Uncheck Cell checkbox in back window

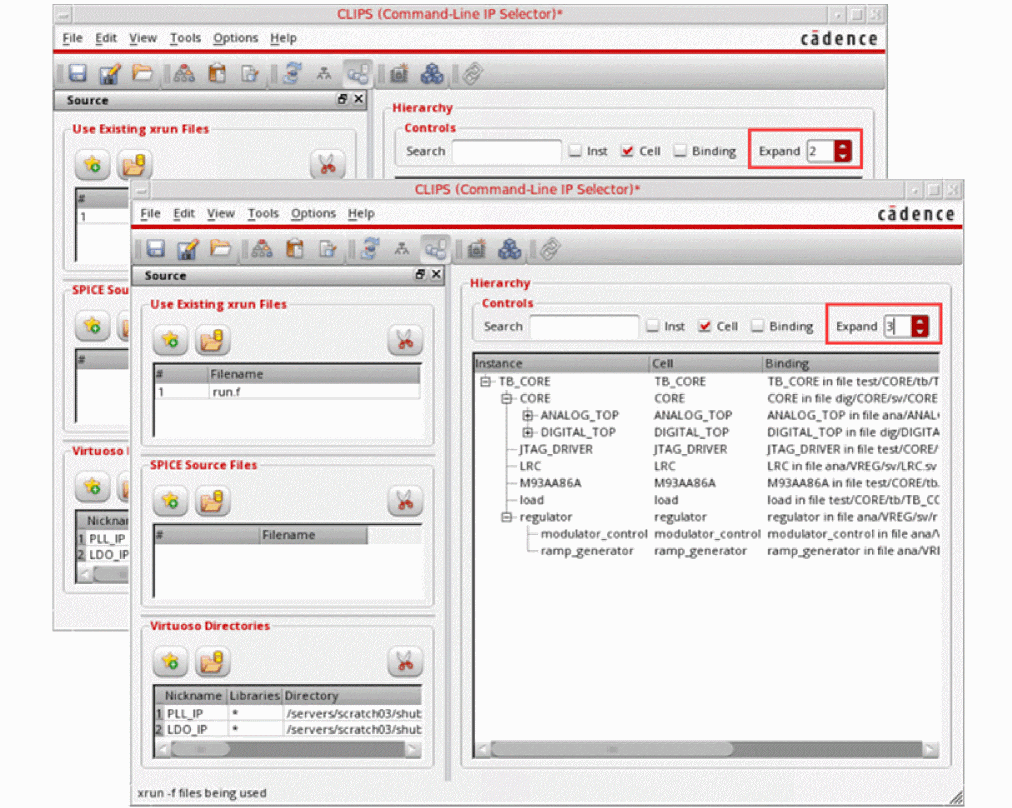pyautogui.click(x=627, y=150)
